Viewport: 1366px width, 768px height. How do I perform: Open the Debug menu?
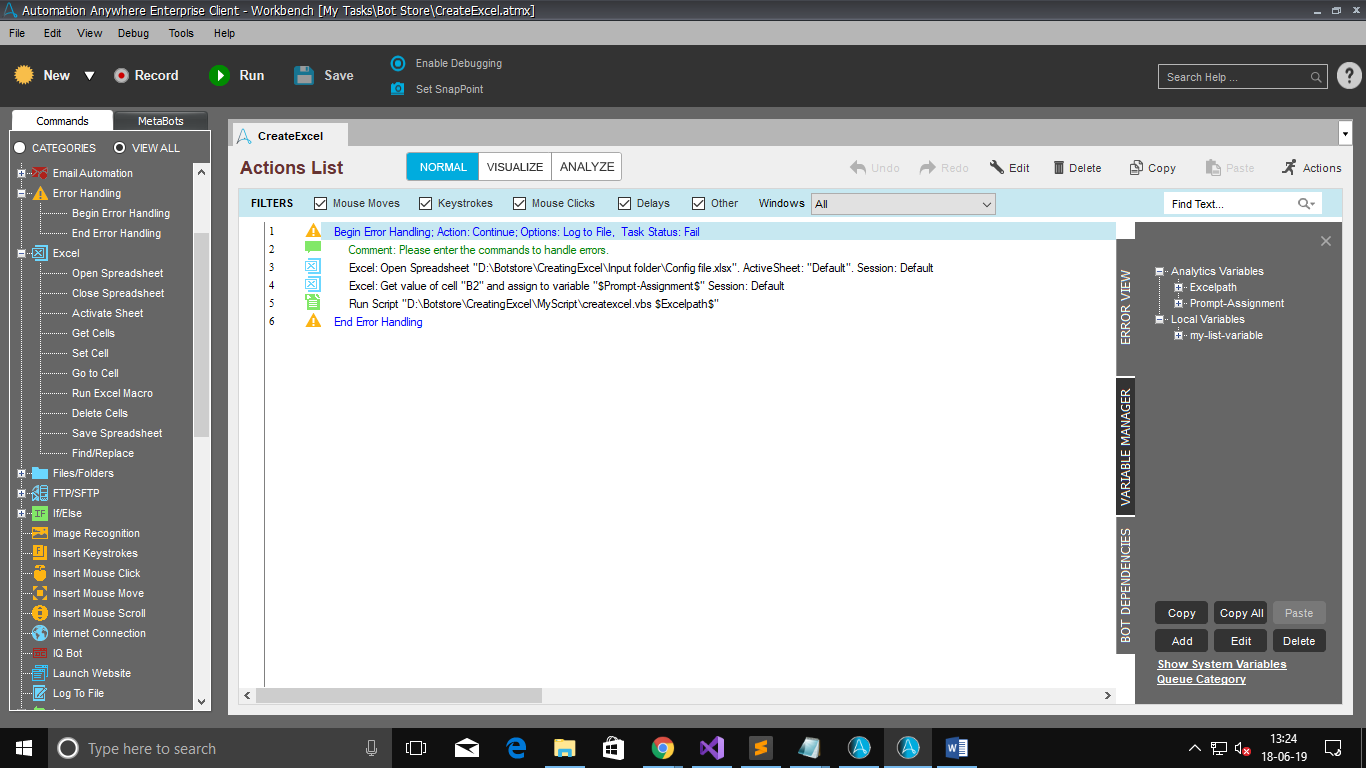click(133, 33)
